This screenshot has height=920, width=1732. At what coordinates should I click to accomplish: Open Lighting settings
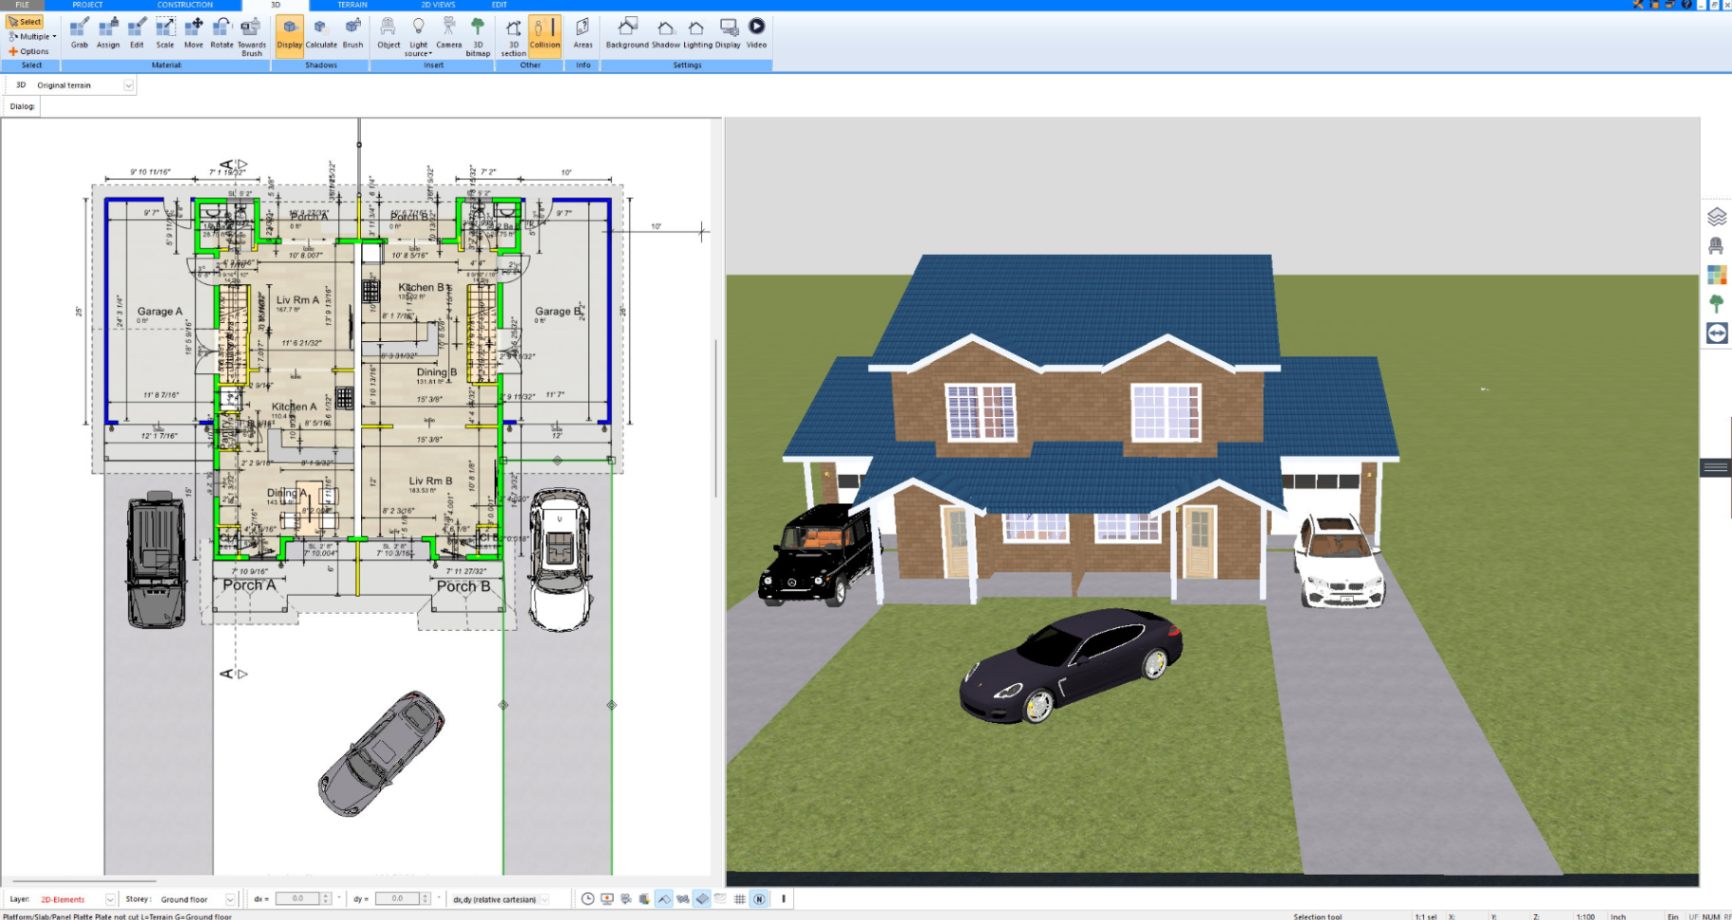click(x=698, y=33)
